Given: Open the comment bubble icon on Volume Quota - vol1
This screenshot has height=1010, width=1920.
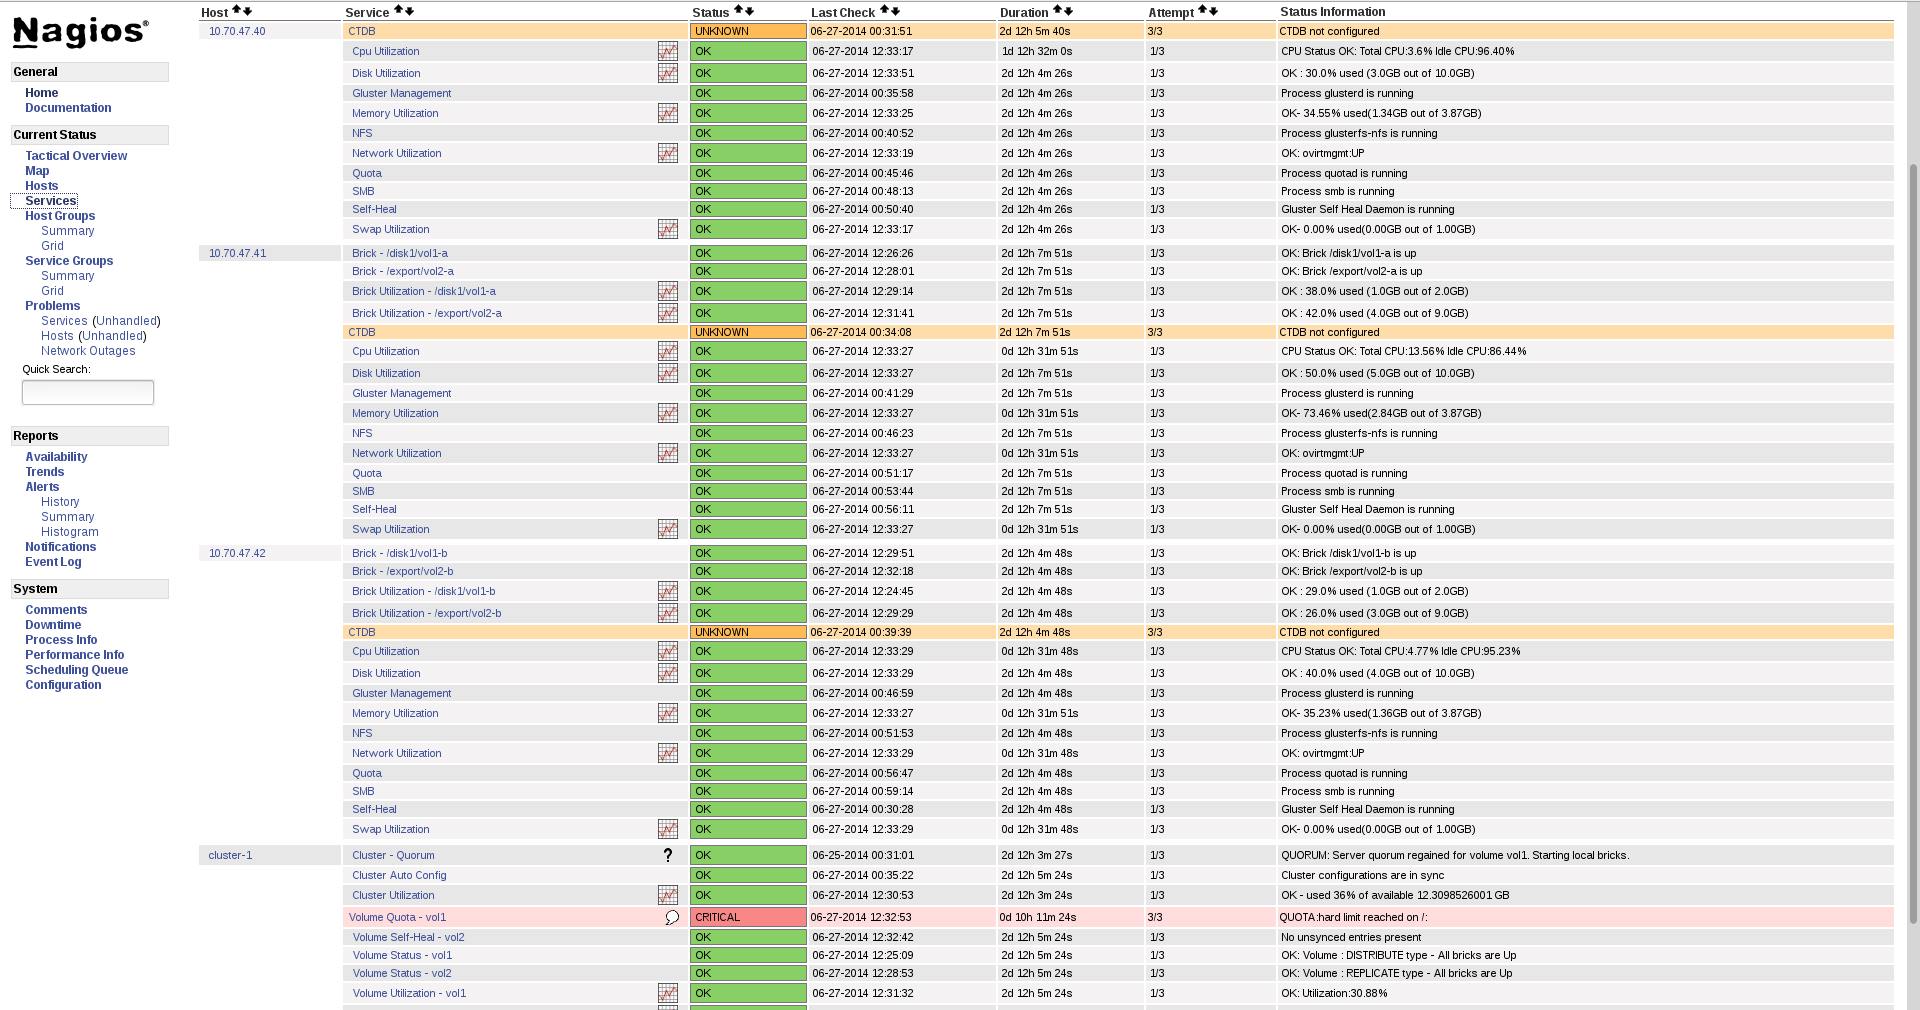Looking at the screenshot, I should tap(670, 917).
